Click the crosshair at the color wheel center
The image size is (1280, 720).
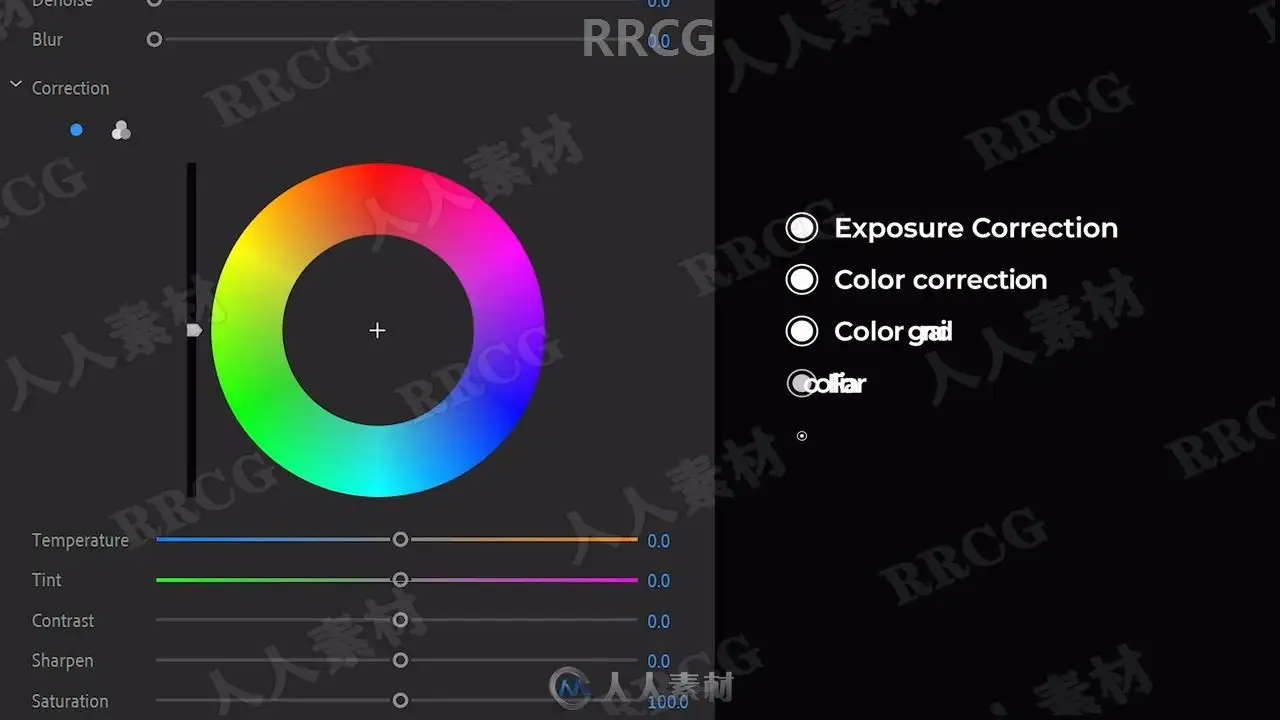pyautogui.click(x=377, y=330)
